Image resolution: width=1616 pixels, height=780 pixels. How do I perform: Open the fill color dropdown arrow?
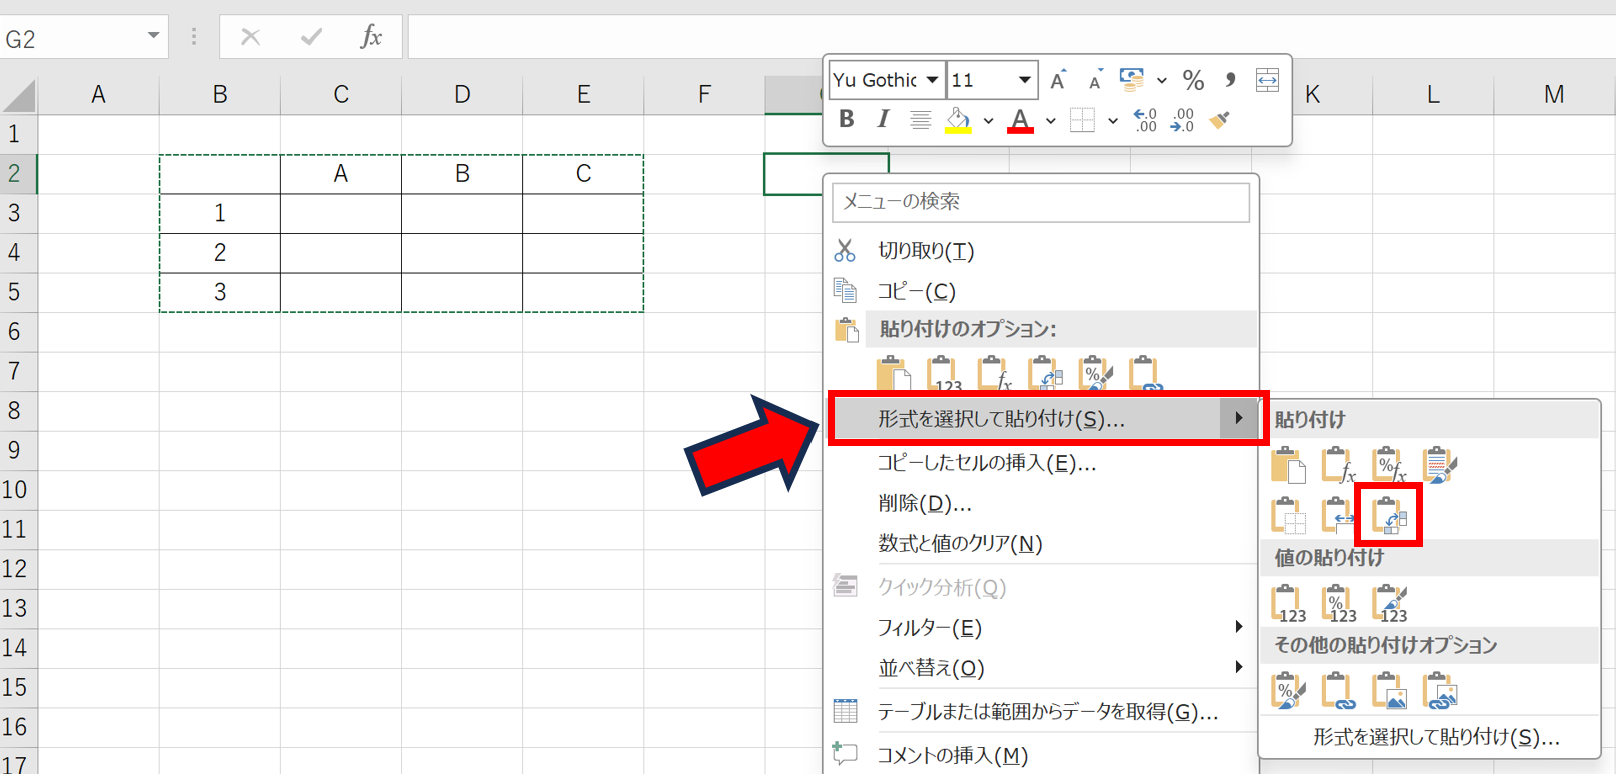click(988, 121)
